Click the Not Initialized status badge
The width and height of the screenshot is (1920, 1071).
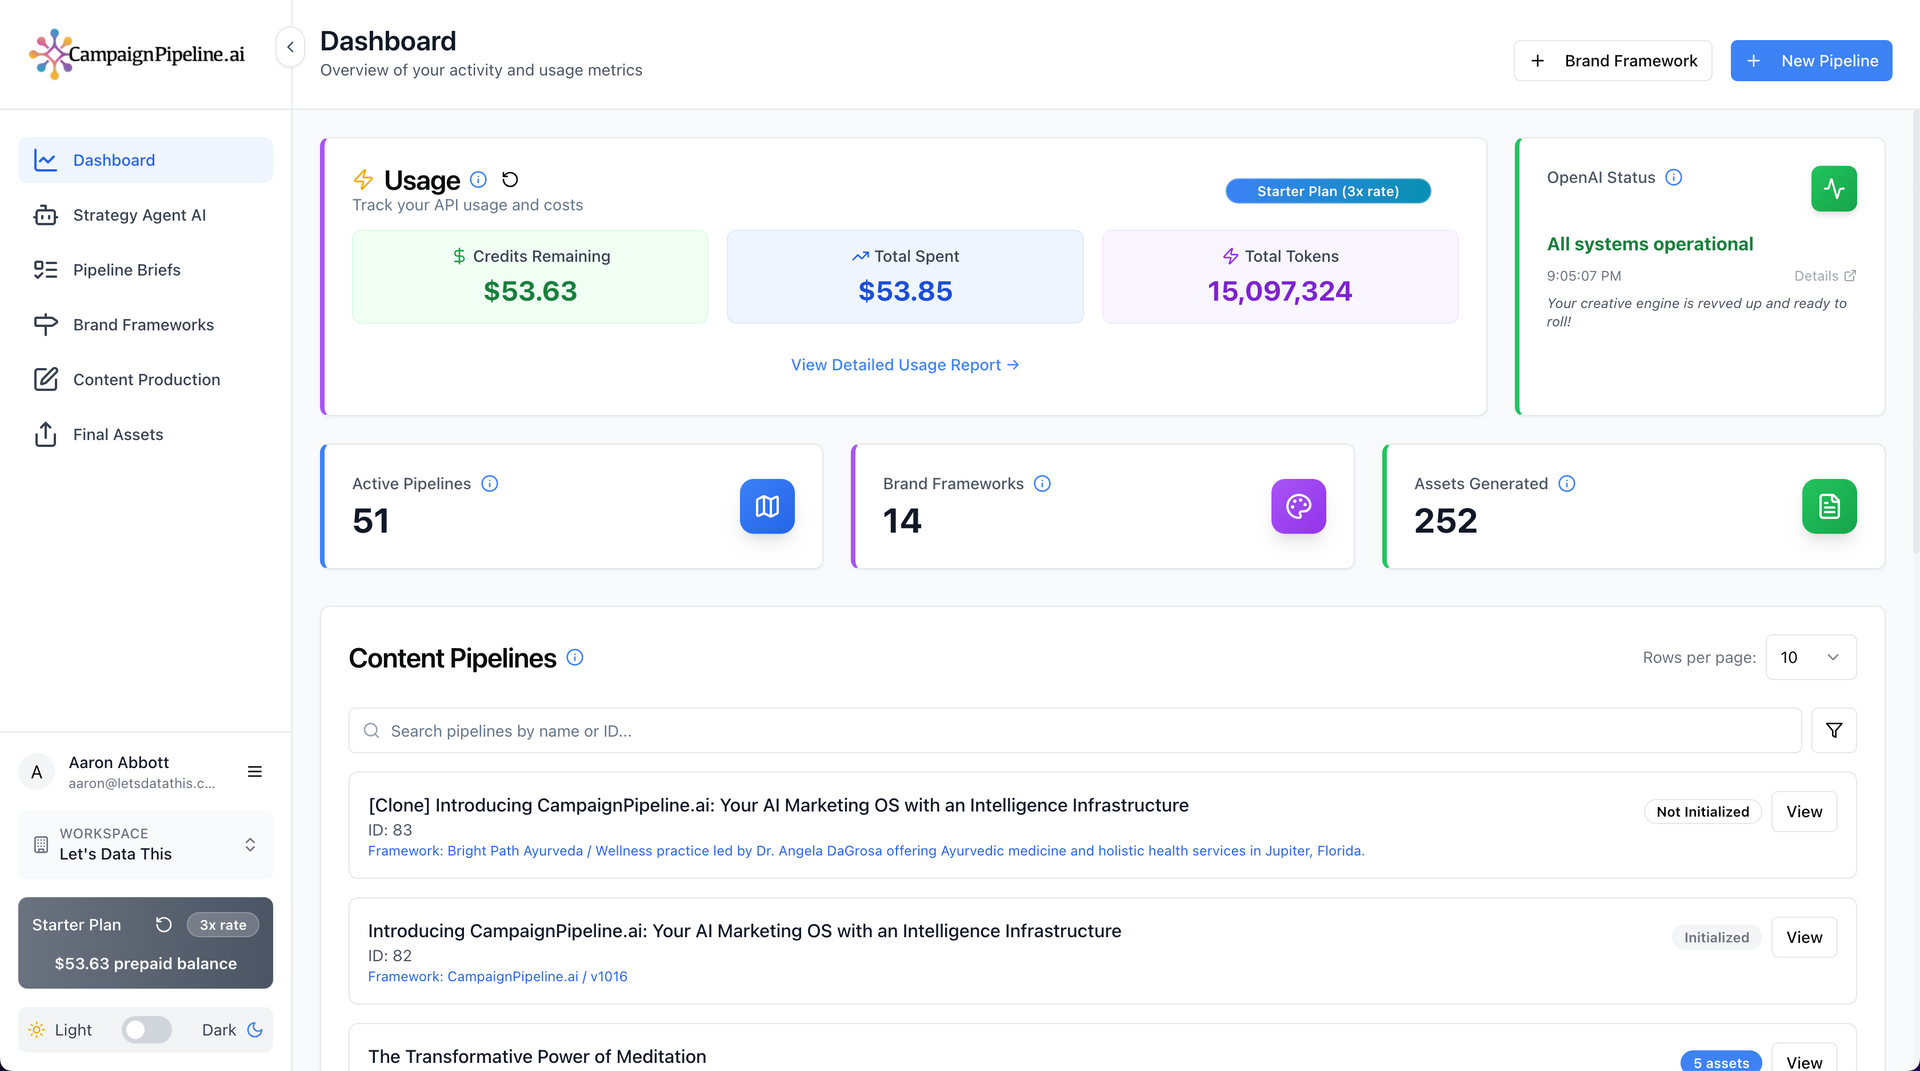click(1703, 812)
